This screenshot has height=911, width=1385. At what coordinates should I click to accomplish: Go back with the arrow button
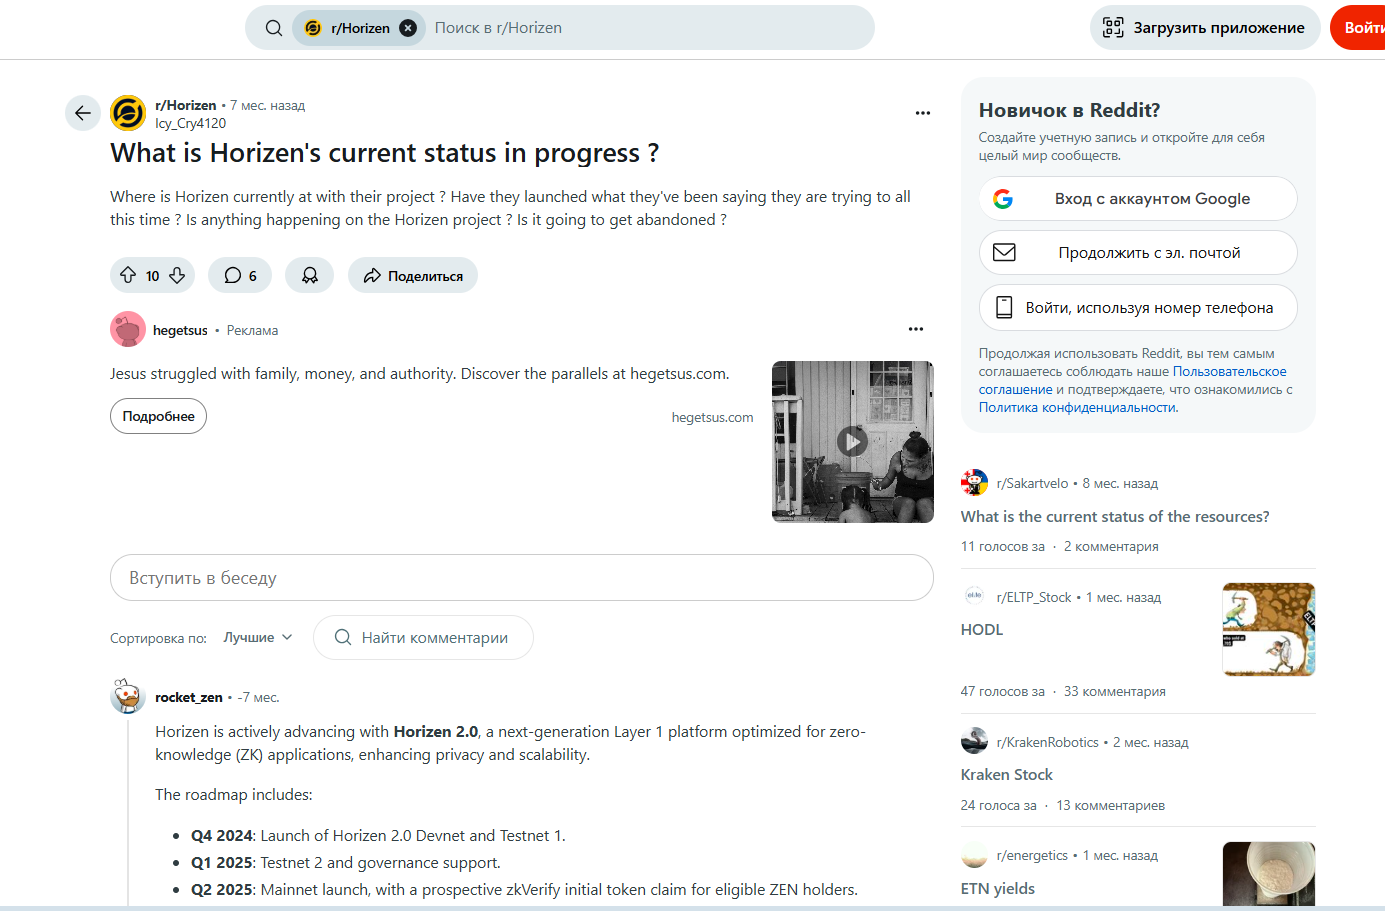(x=83, y=113)
